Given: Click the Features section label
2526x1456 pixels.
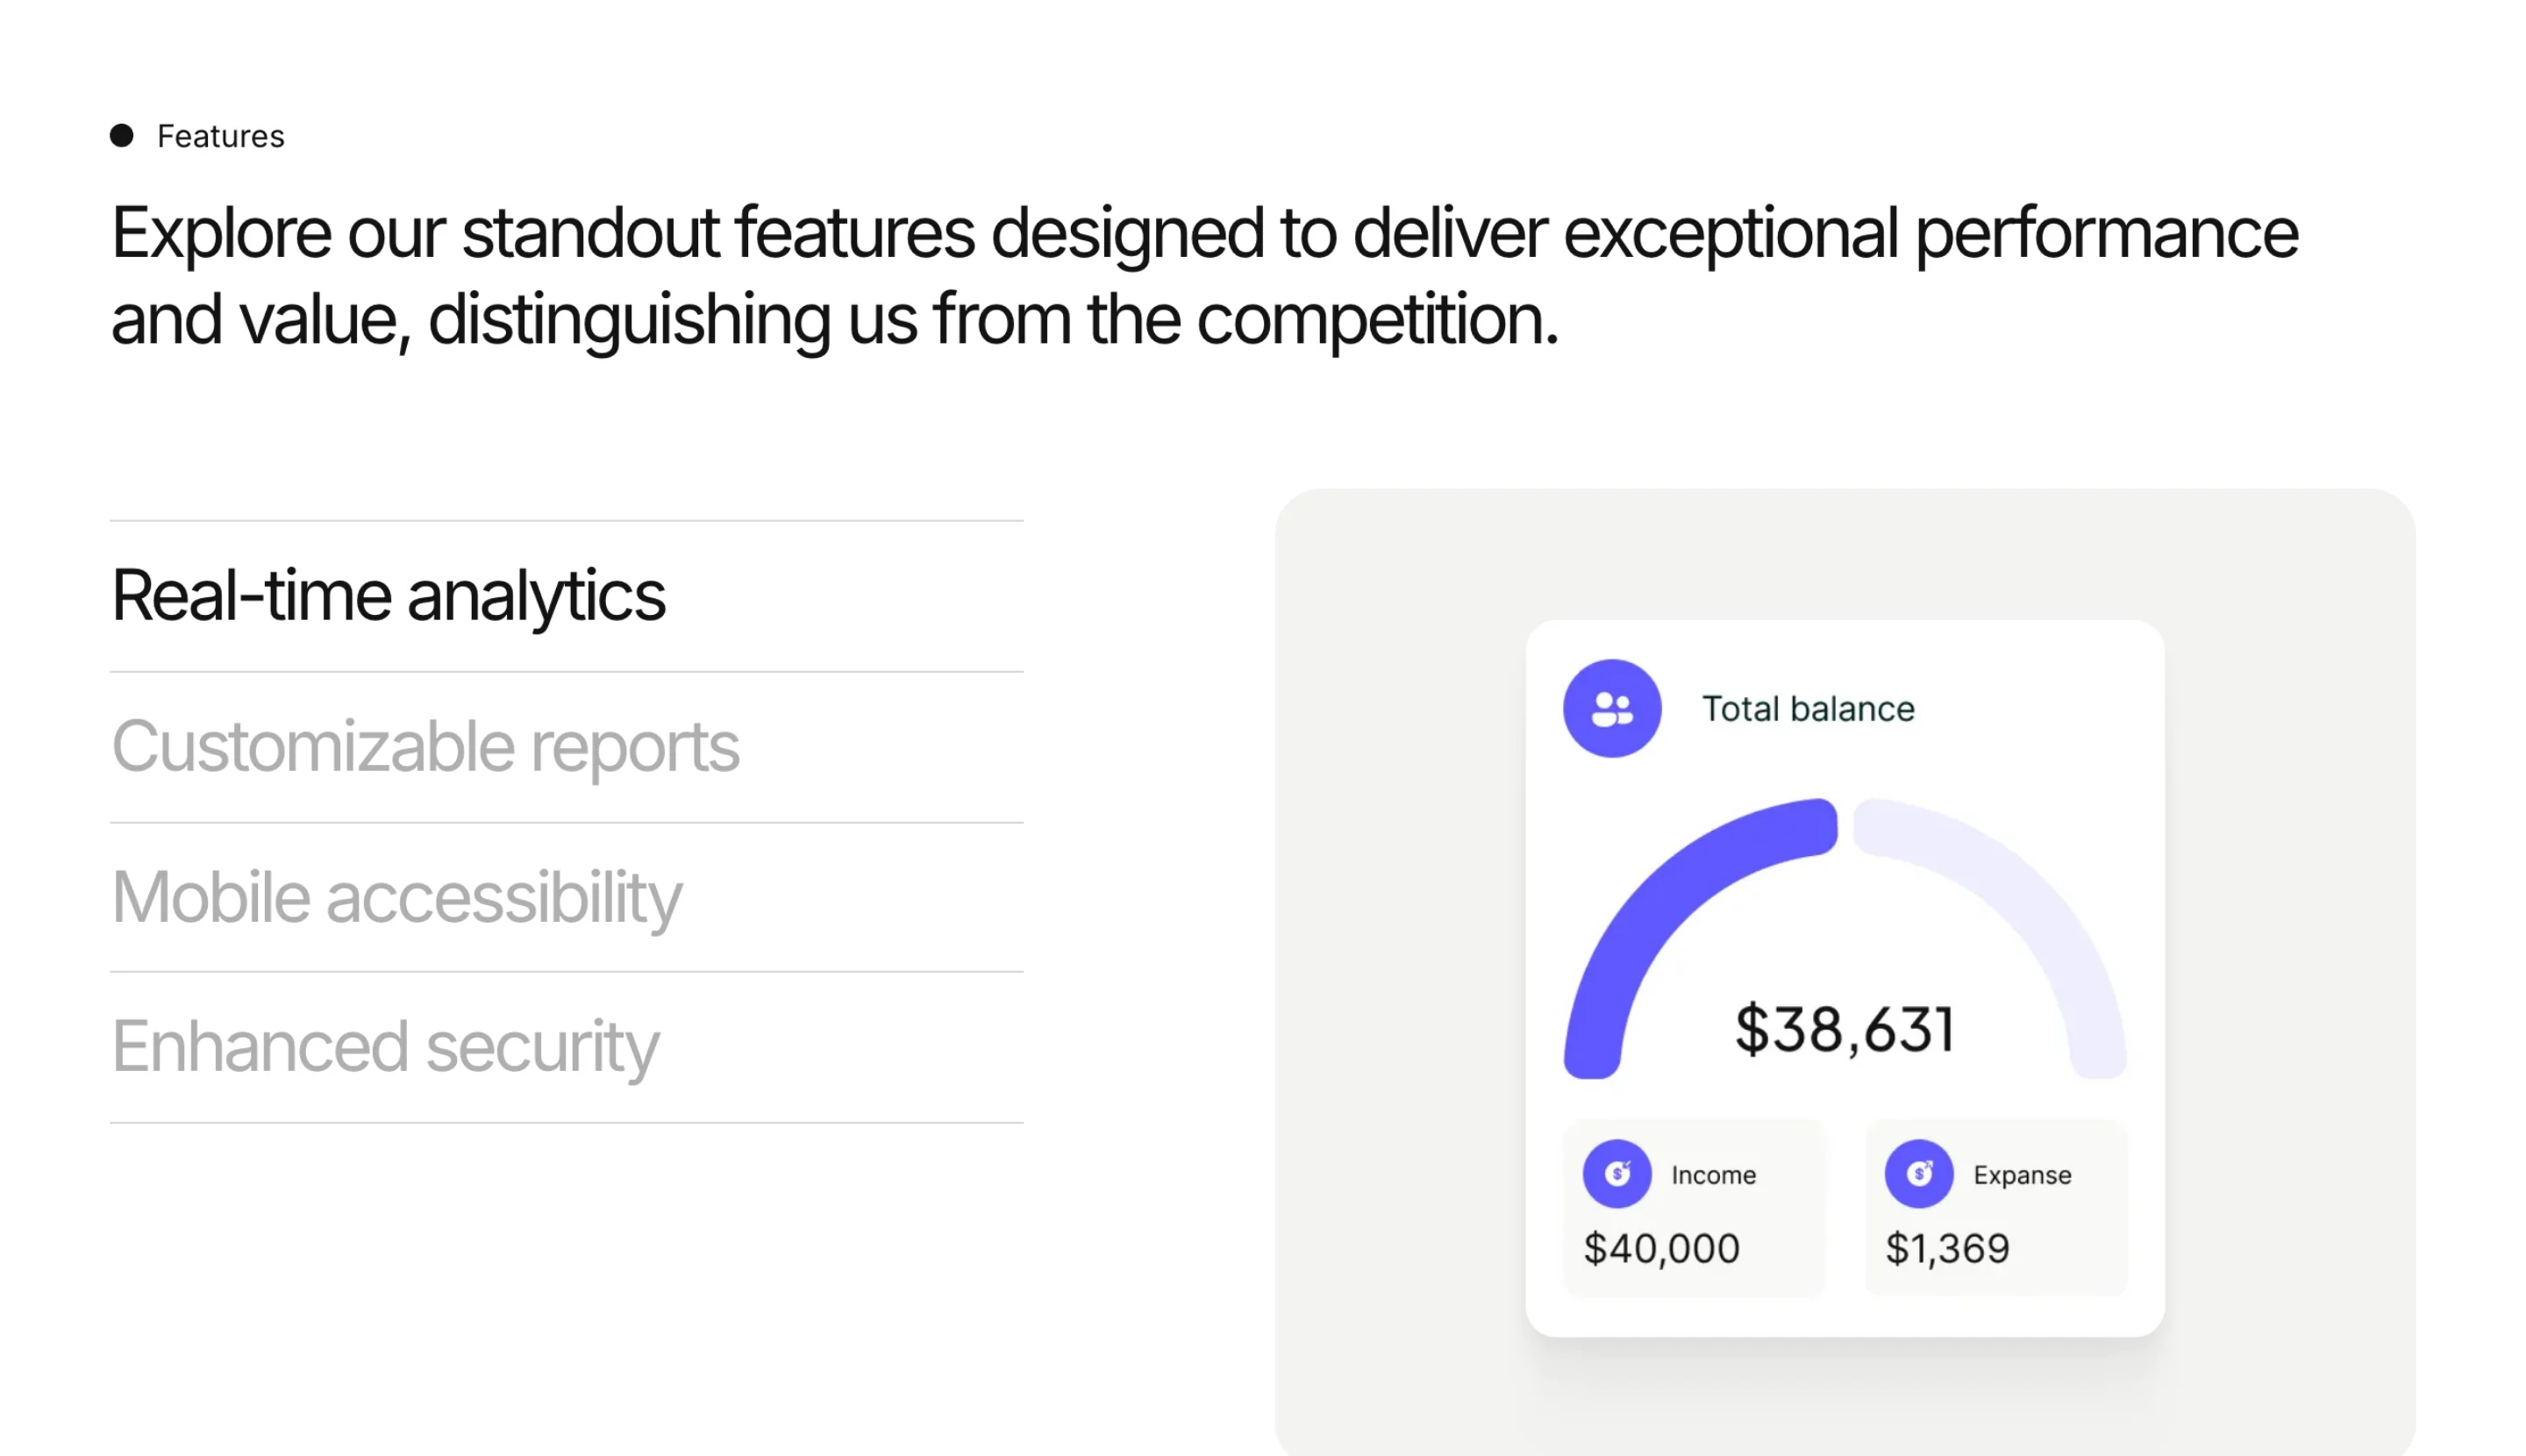Looking at the screenshot, I should 221,136.
